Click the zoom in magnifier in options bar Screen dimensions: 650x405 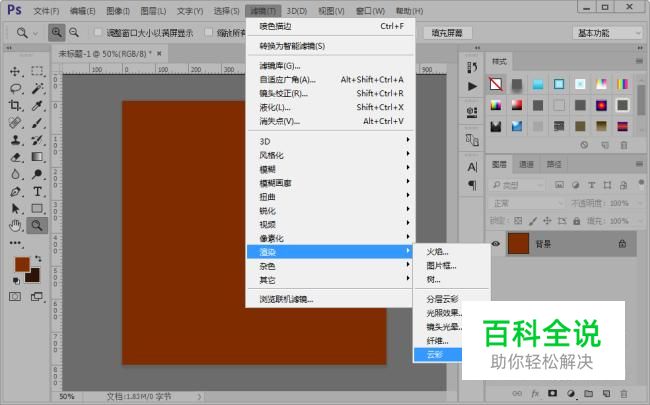click(x=56, y=32)
